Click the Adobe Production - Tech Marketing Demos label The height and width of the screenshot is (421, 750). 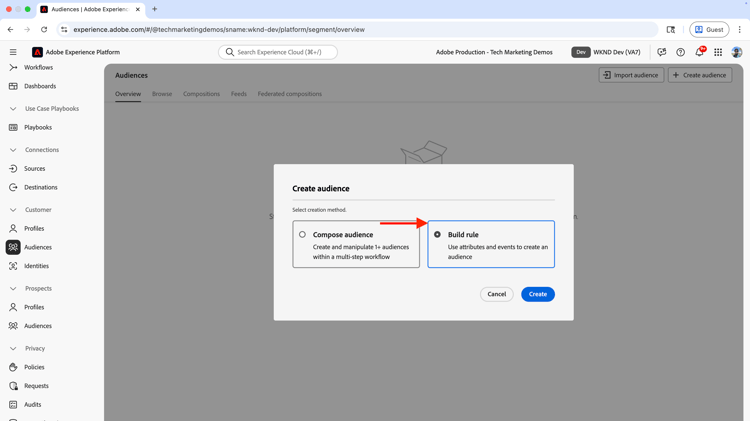(x=494, y=52)
